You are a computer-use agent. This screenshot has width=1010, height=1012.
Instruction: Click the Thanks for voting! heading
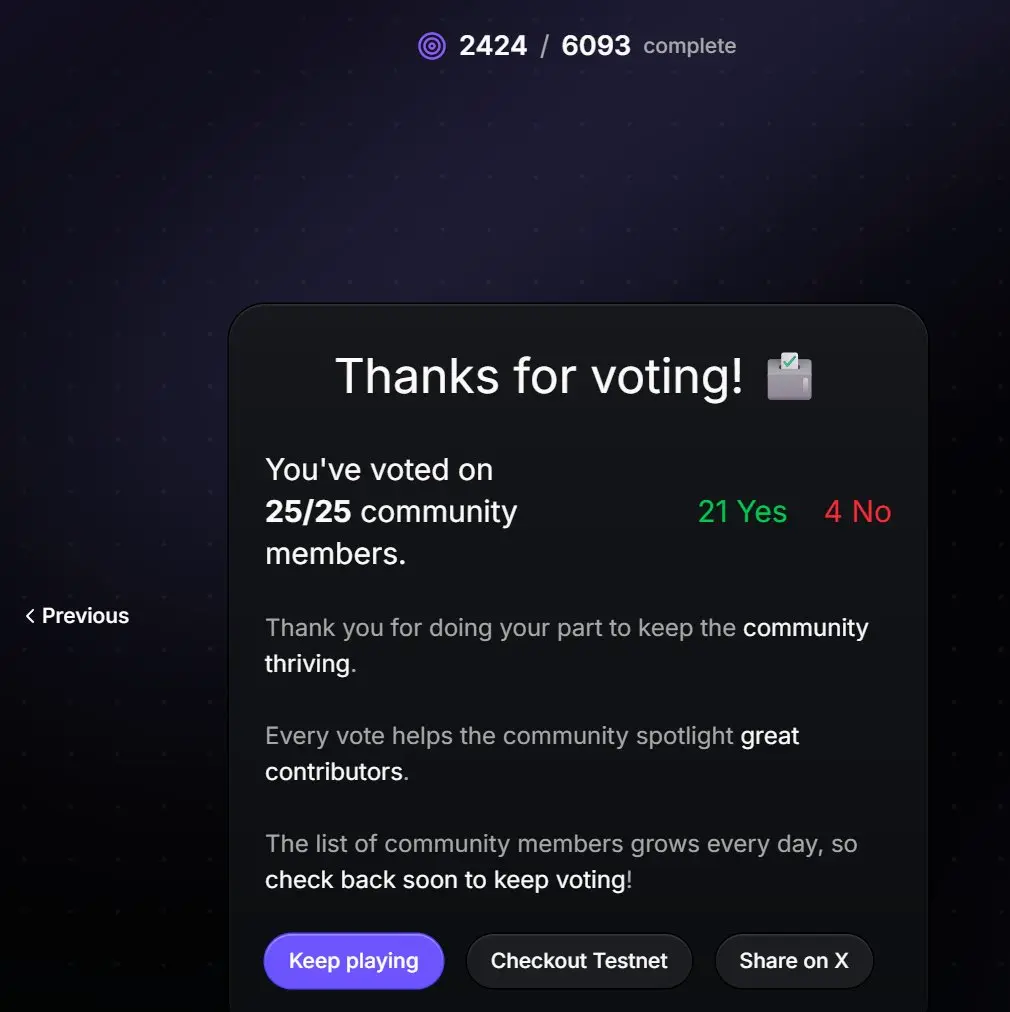pyautogui.click(x=540, y=376)
